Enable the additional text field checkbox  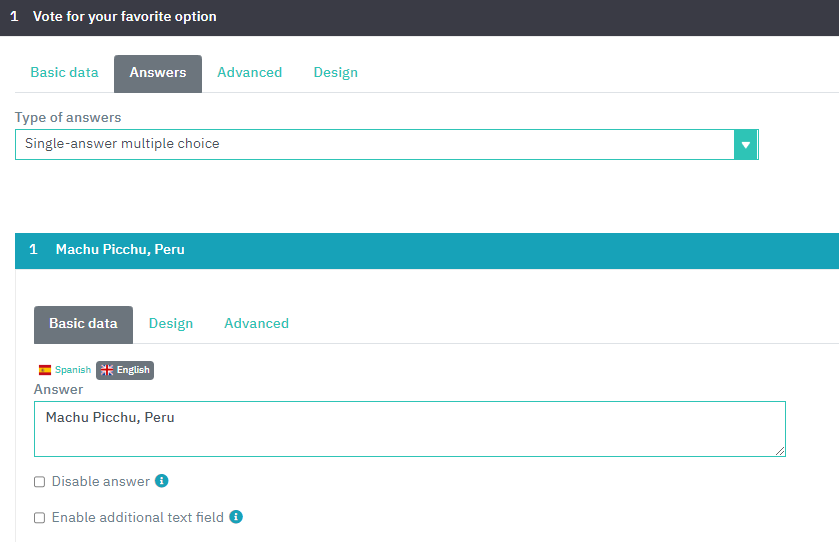tap(40, 518)
